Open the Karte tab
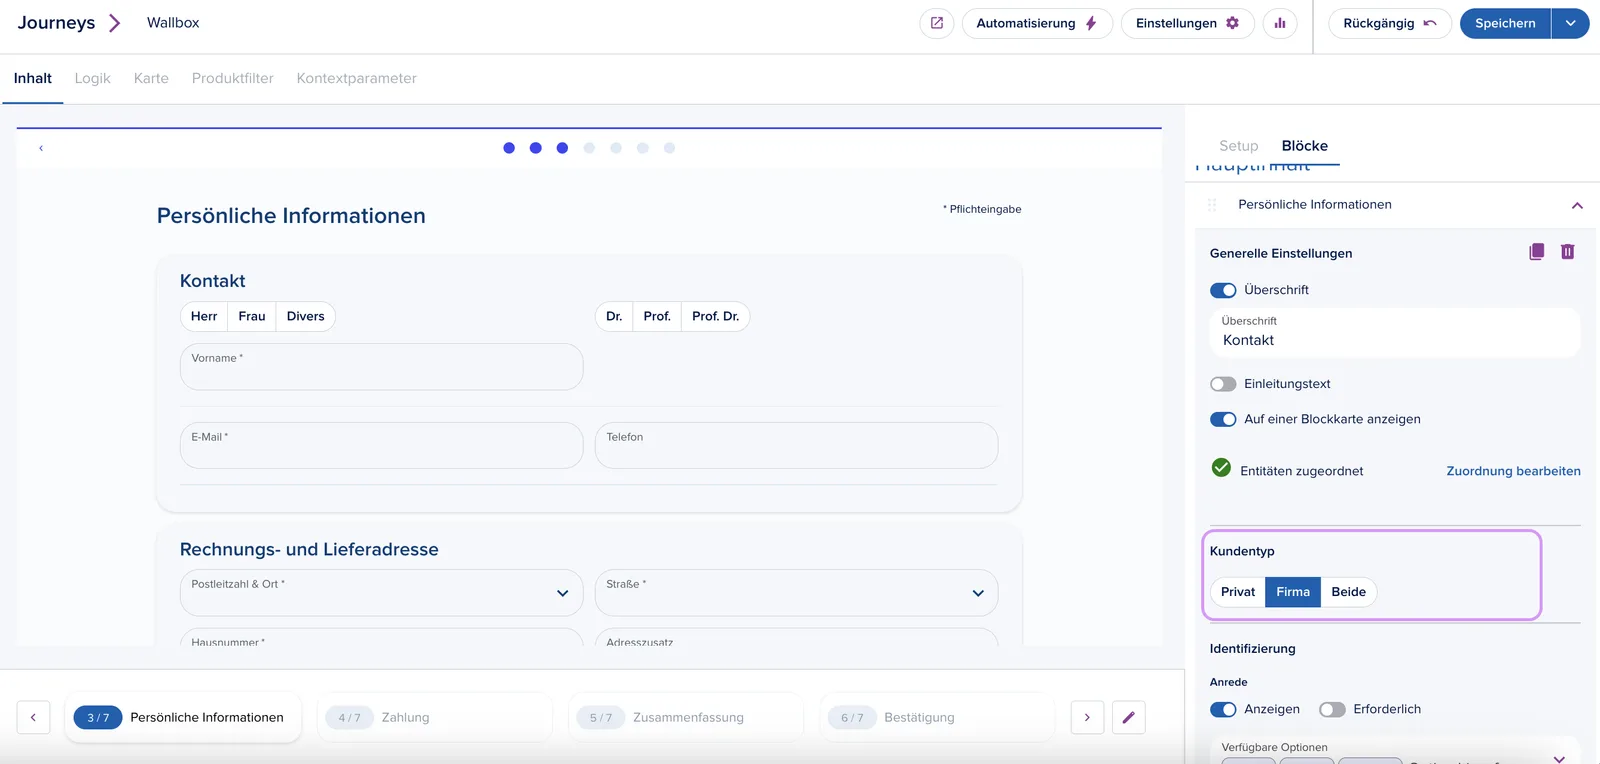Viewport: 1600px width, 764px height. (x=151, y=78)
